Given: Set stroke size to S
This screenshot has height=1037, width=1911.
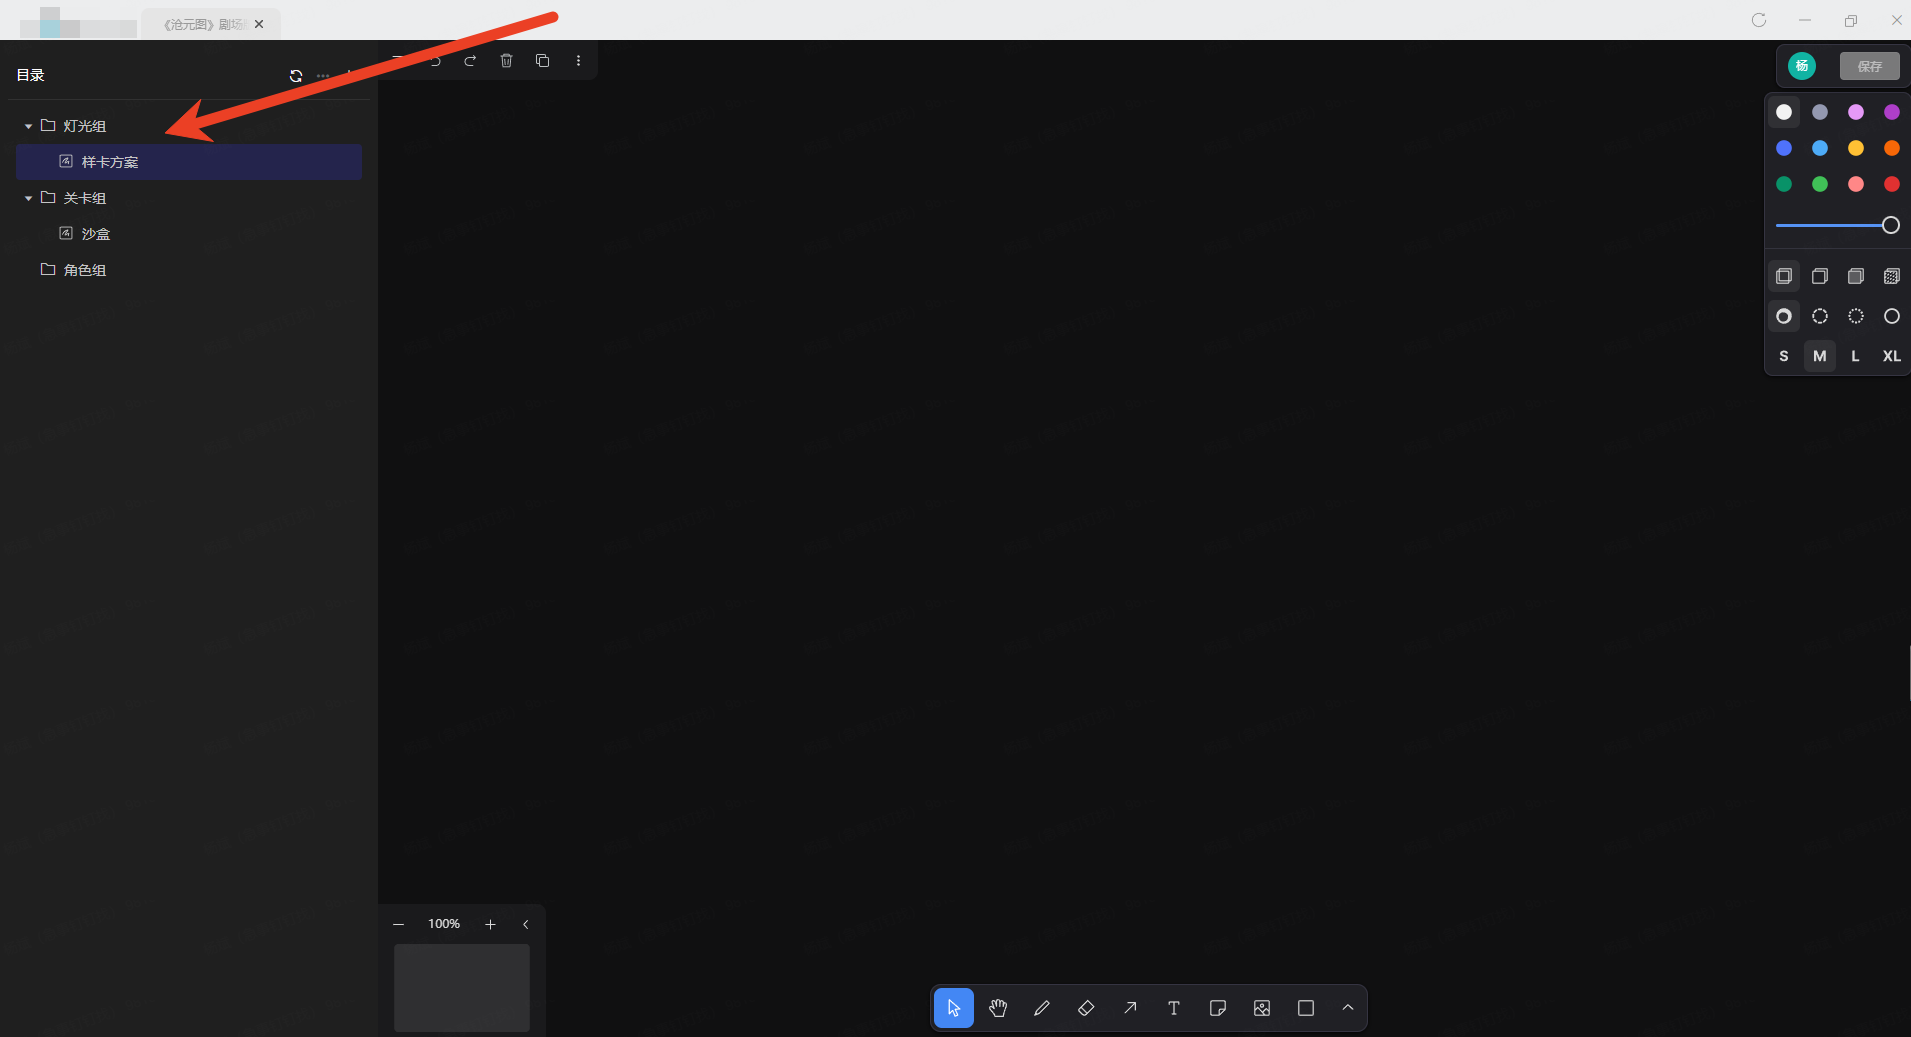Looking at the screenshot, I should click(1784, 356).
